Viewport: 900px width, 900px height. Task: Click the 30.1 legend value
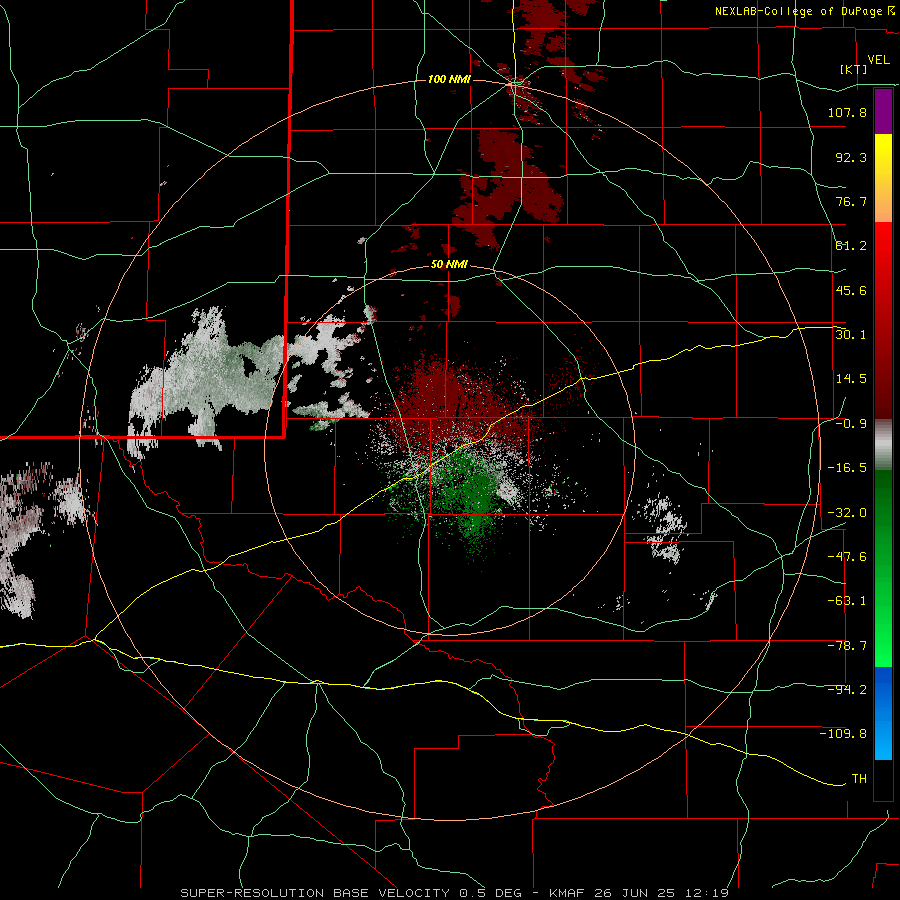tap(851, 335)
